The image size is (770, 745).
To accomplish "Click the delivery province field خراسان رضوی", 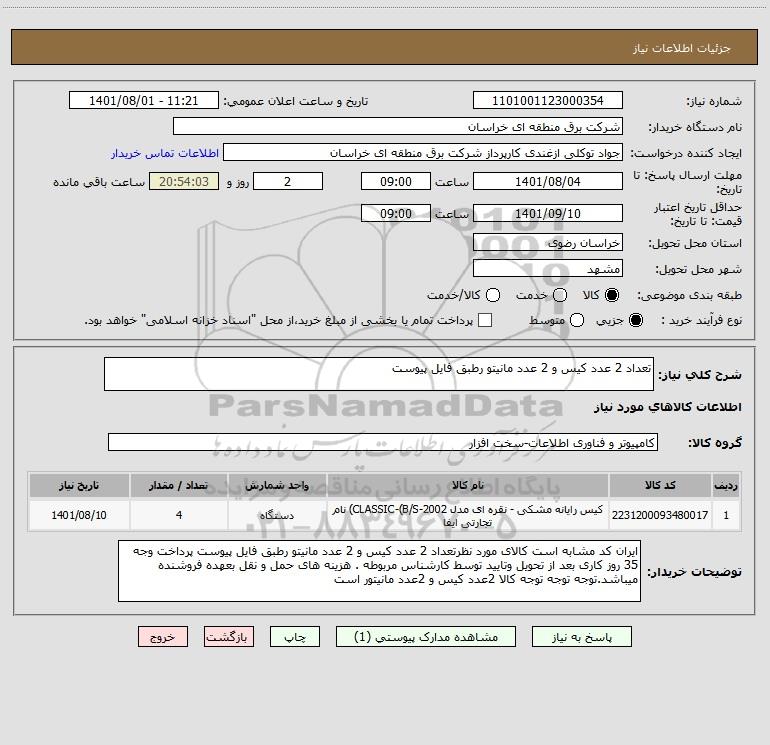I will (548, 243).
